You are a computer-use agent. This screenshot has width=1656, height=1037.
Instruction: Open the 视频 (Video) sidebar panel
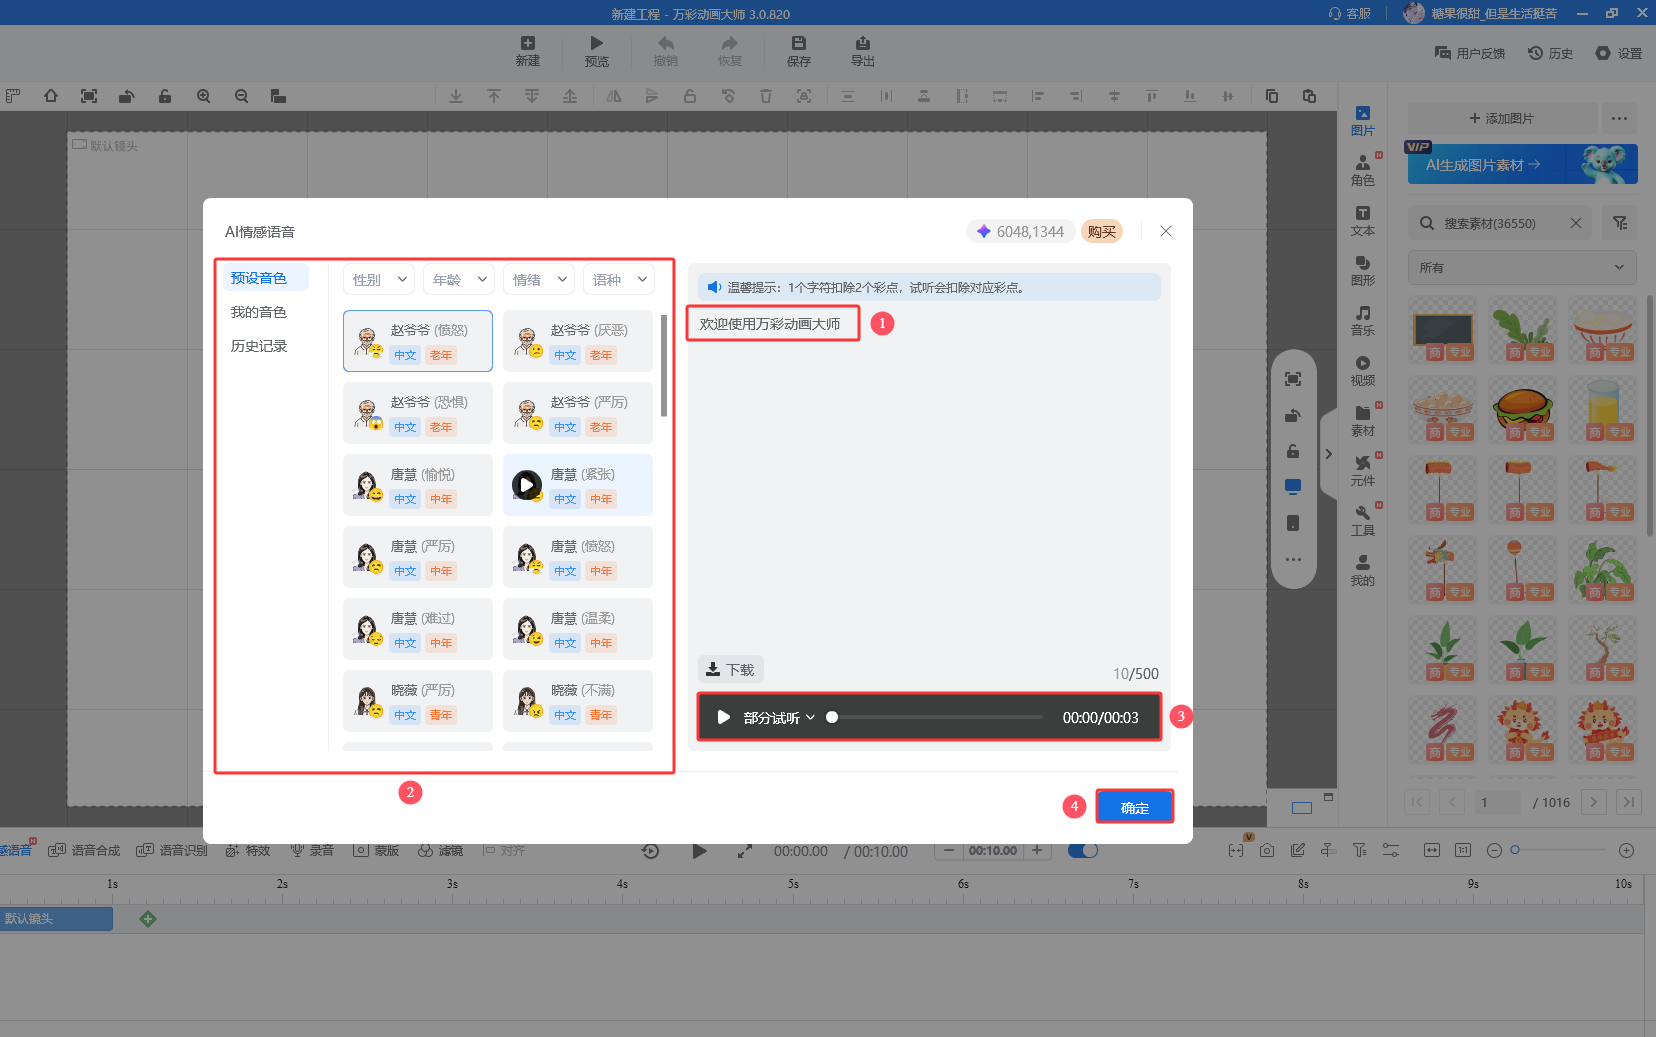(1362, 371)
